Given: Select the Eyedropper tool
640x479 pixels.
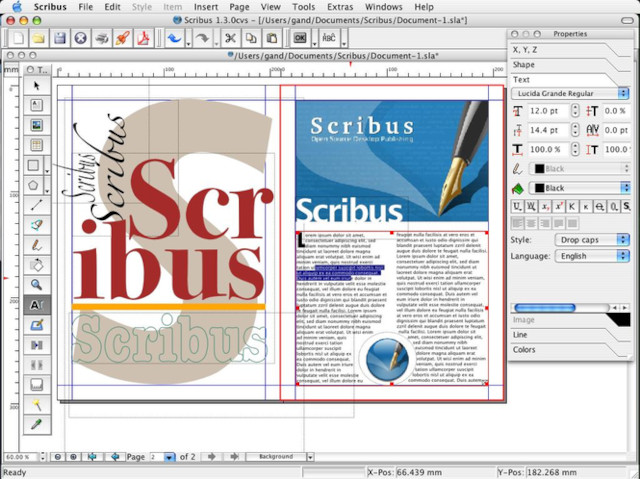Looking at the screenshot, I should click(37, 424).
